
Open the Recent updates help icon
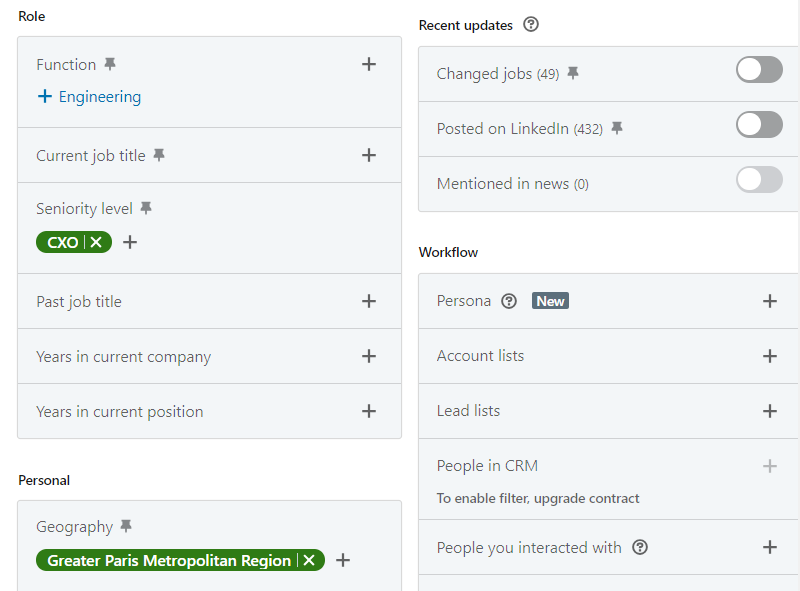[530, 24]
